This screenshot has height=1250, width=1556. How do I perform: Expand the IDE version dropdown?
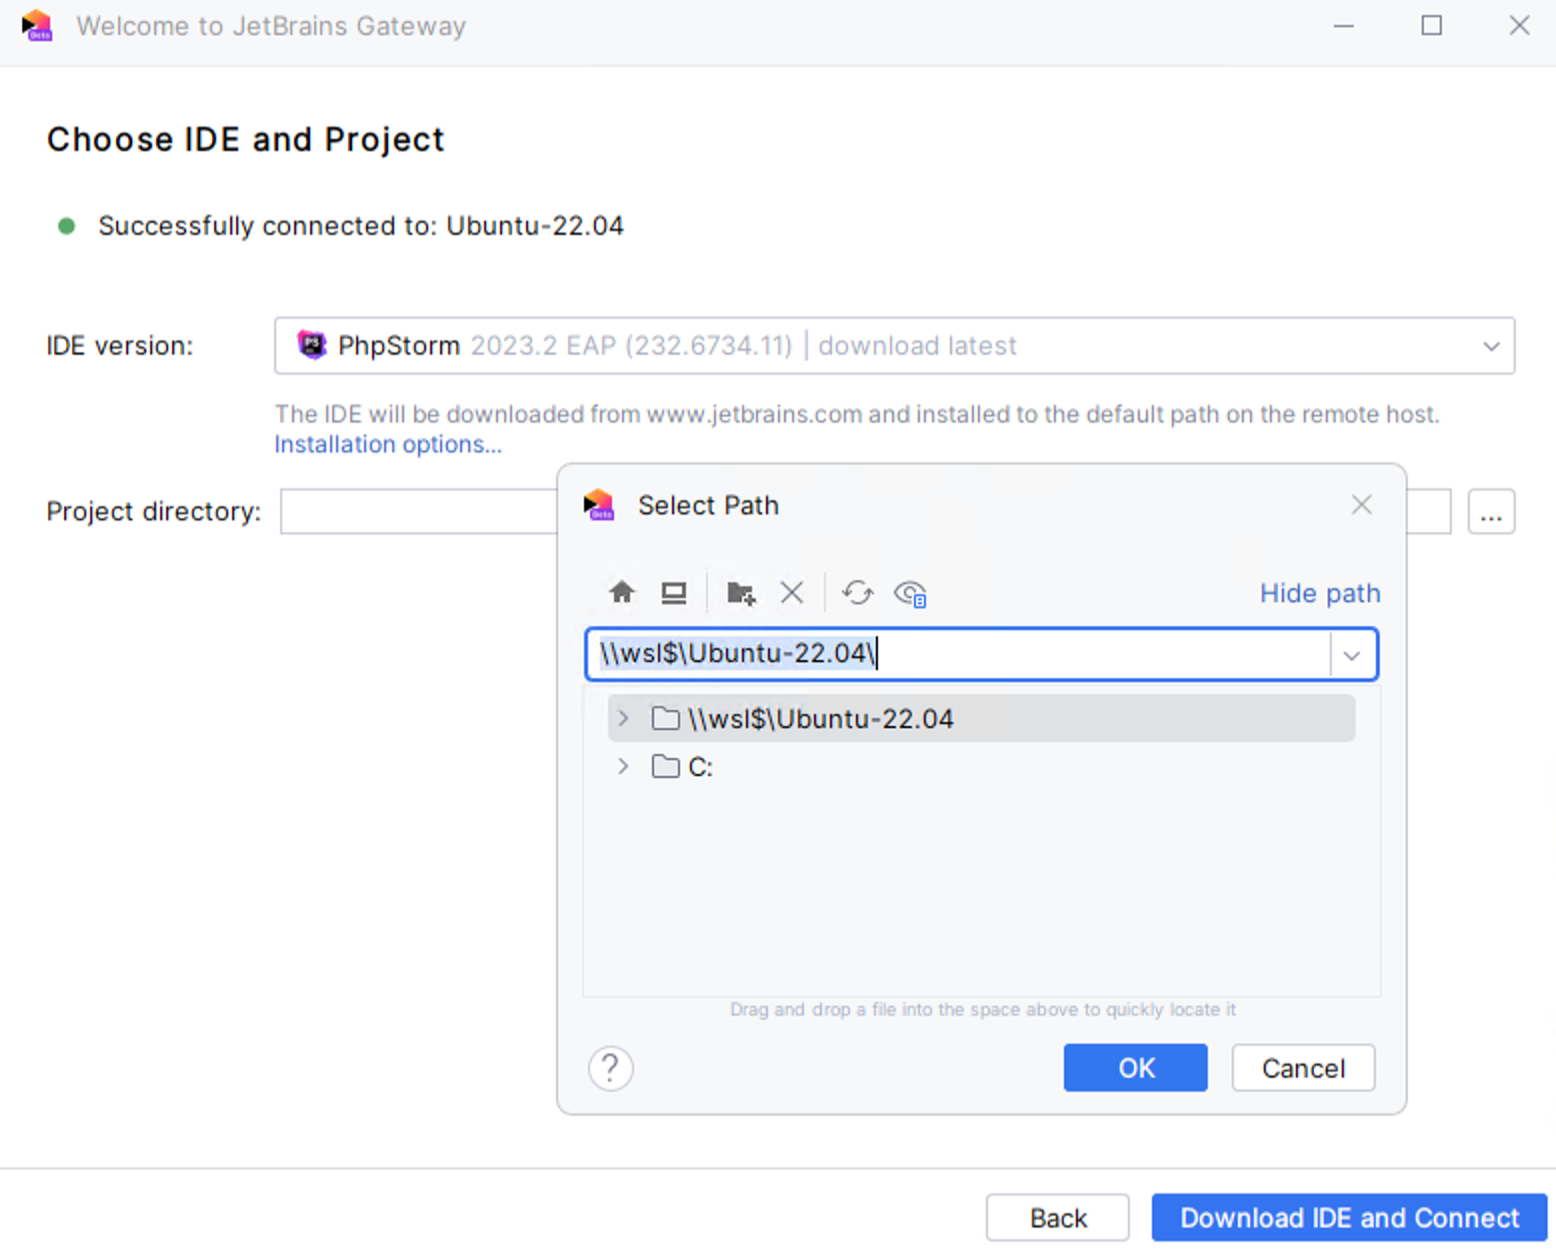(x=1491, y=346)
